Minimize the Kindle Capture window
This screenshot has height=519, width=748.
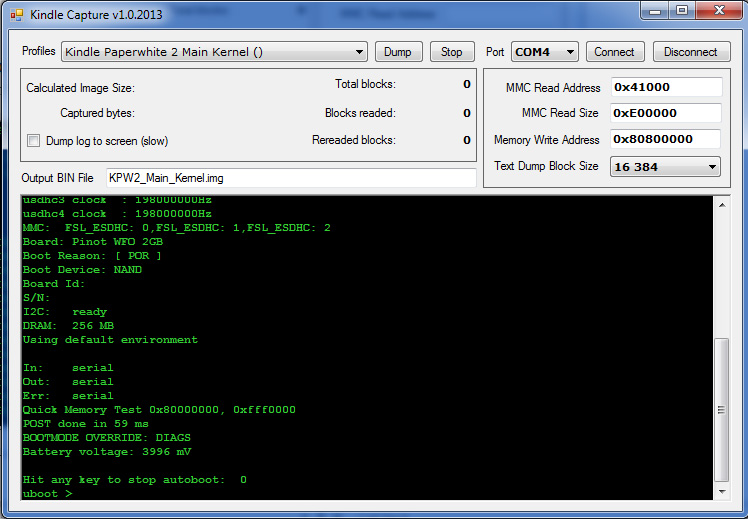click(655, 10)
